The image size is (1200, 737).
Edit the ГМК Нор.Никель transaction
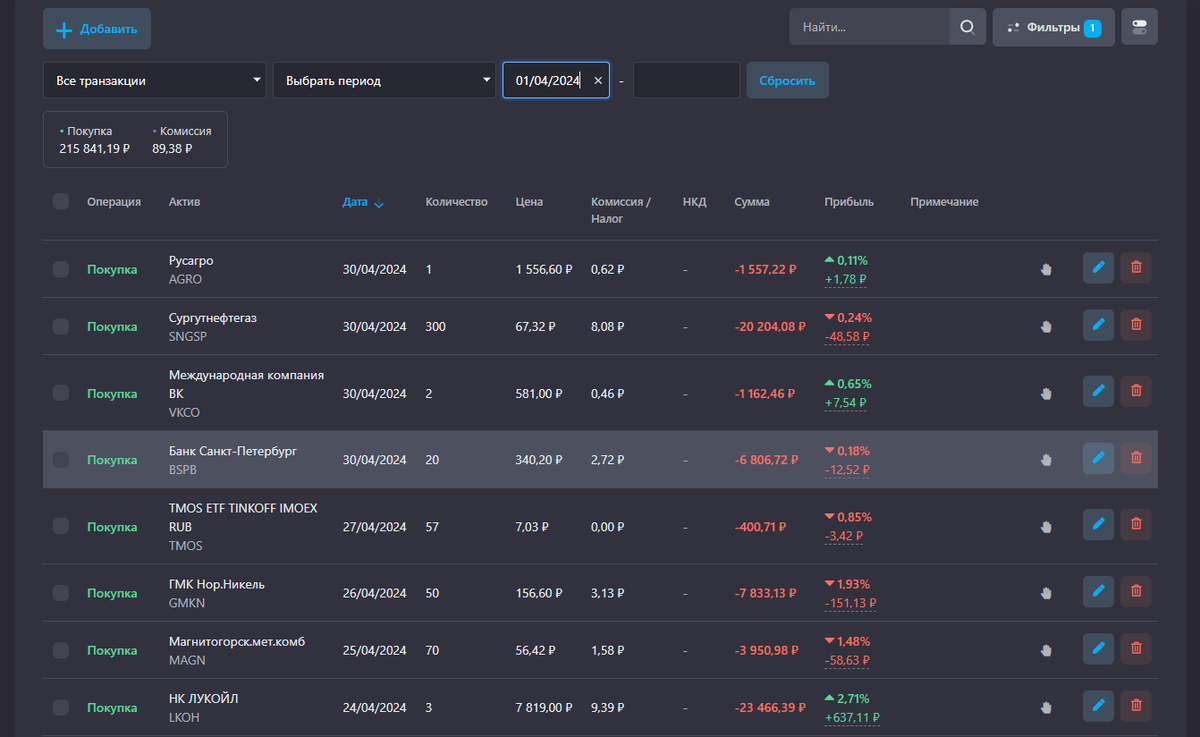point(1098,591)
